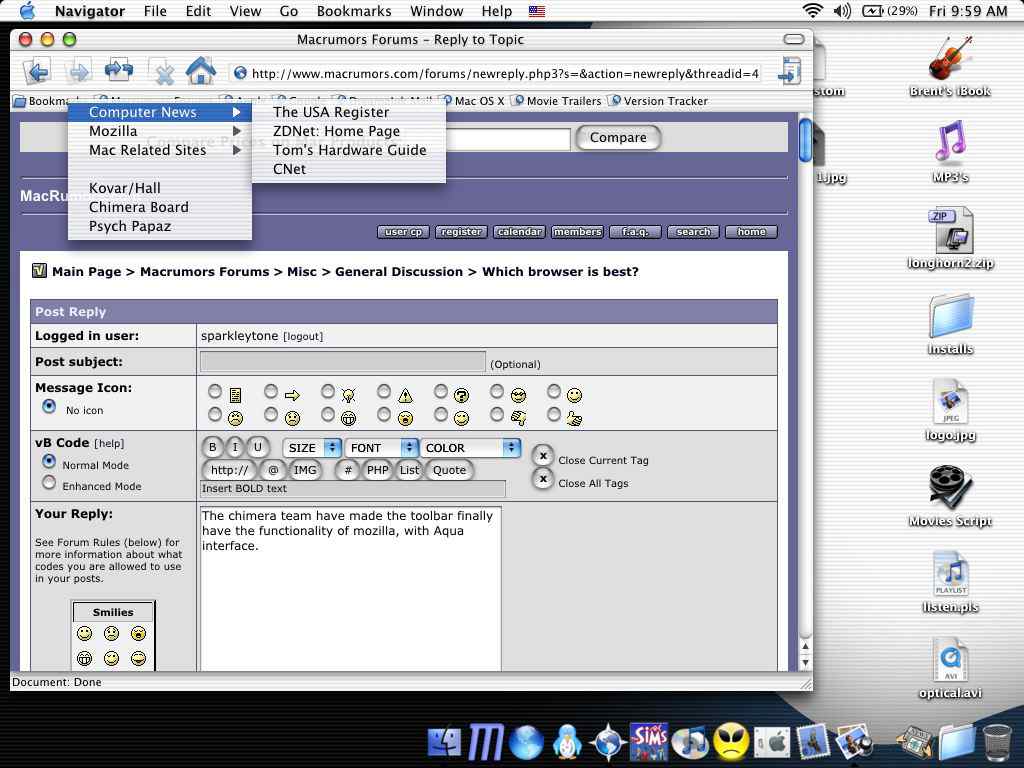Screen dimensions: 1024x768
Task: Open the Bookmarks menu in the menu bar
Action: tap(353, 10)
